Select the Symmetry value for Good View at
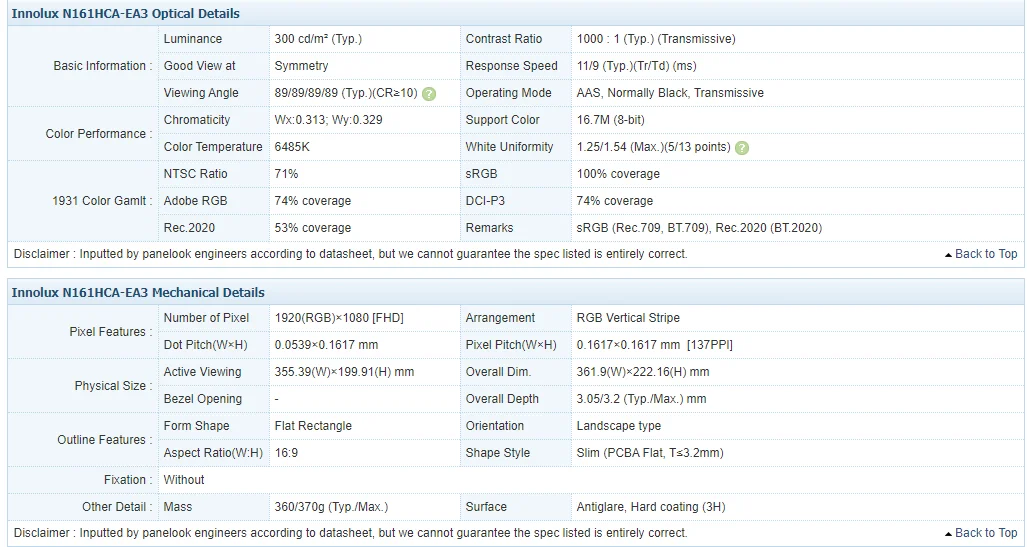Screen dimensions: 1027x547 point(301,66)
